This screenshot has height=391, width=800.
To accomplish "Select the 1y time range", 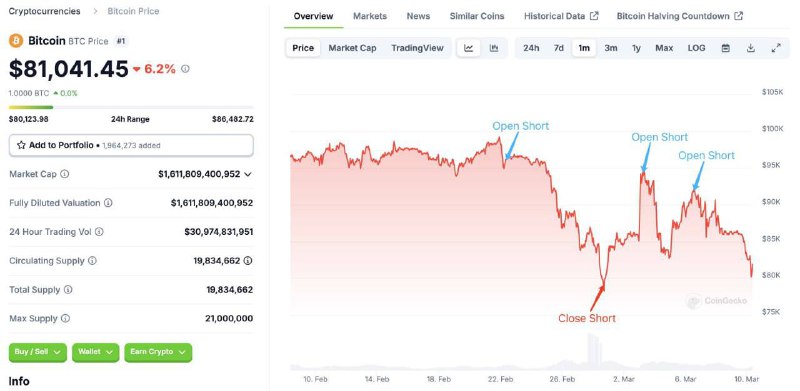I will [x=636, y=48].
